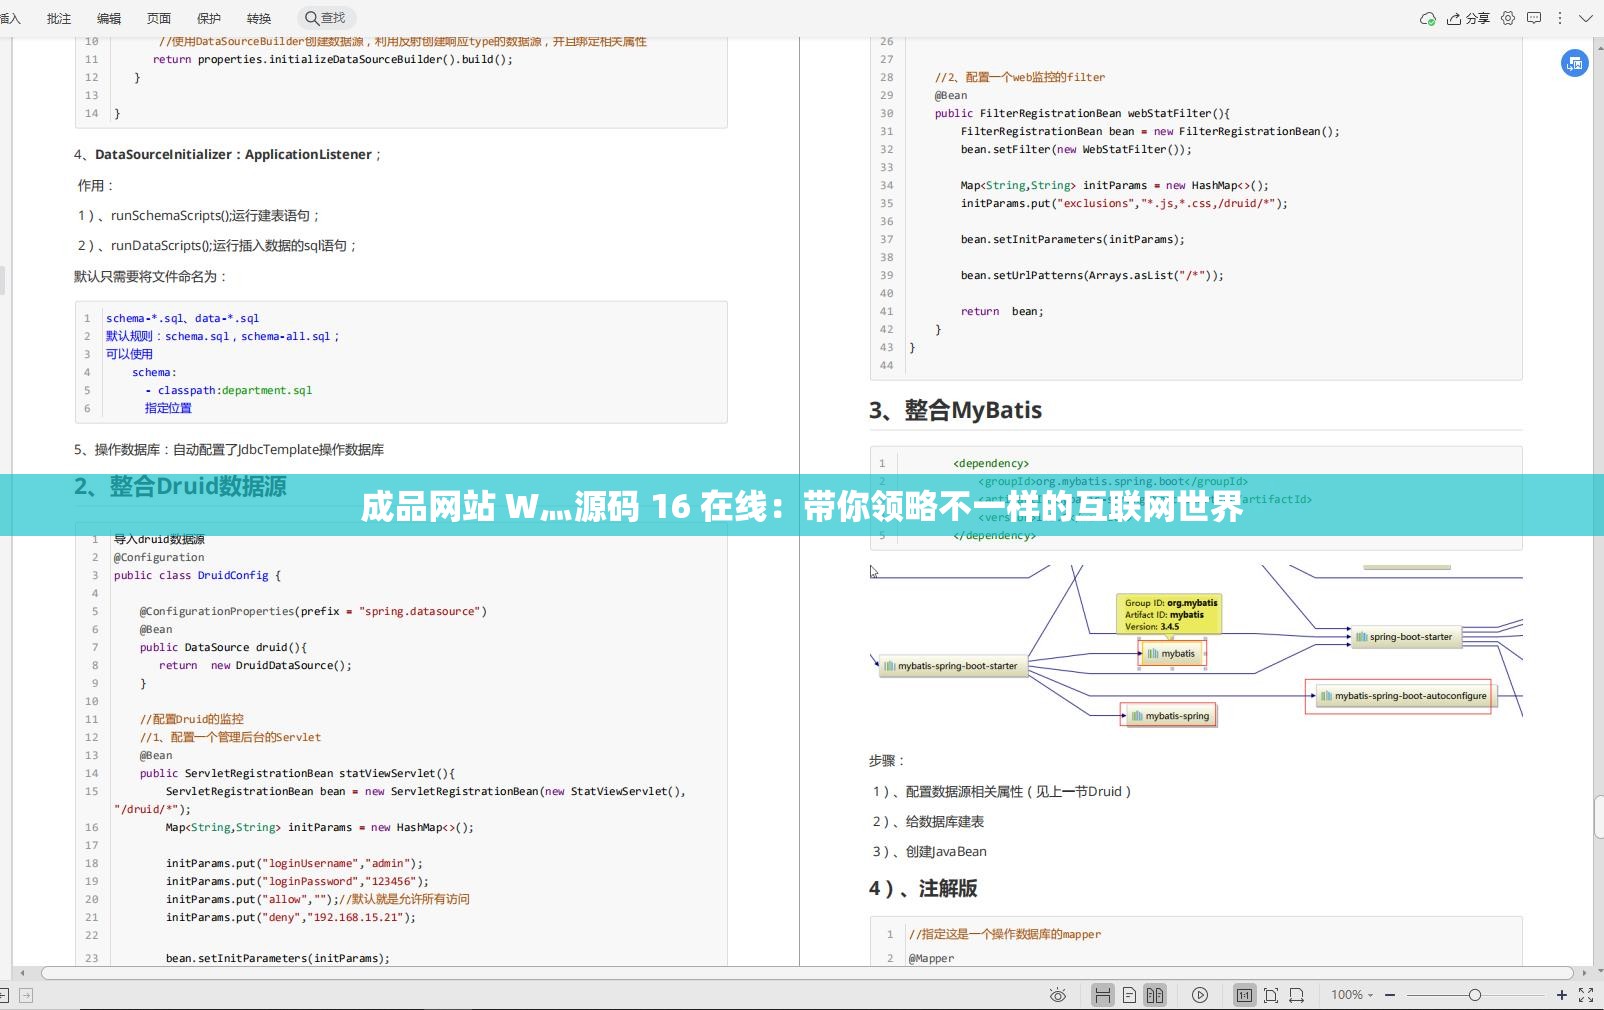Click the fit-to-width view icon
This screenshot has width=1604, height=1010.
(1297, 995)
